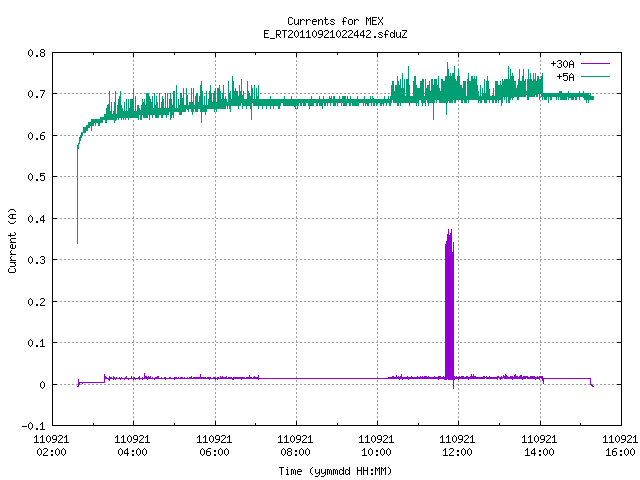Viewport: 640px width, 480px height.
Task: Click the x-axis label 'Time (yymmdd HH:MM)'
Action: (x=335, y=471)
